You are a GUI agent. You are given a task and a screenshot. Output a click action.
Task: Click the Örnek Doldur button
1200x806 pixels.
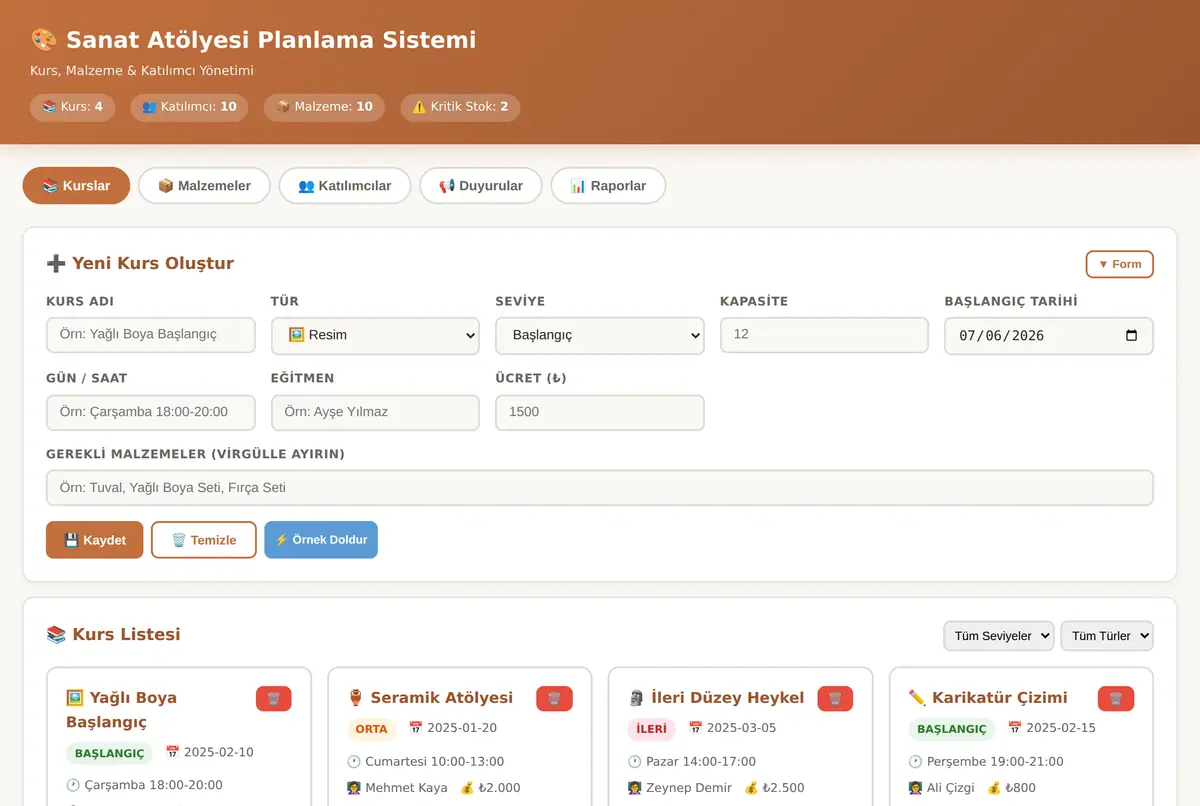click(x=321, y=540)
